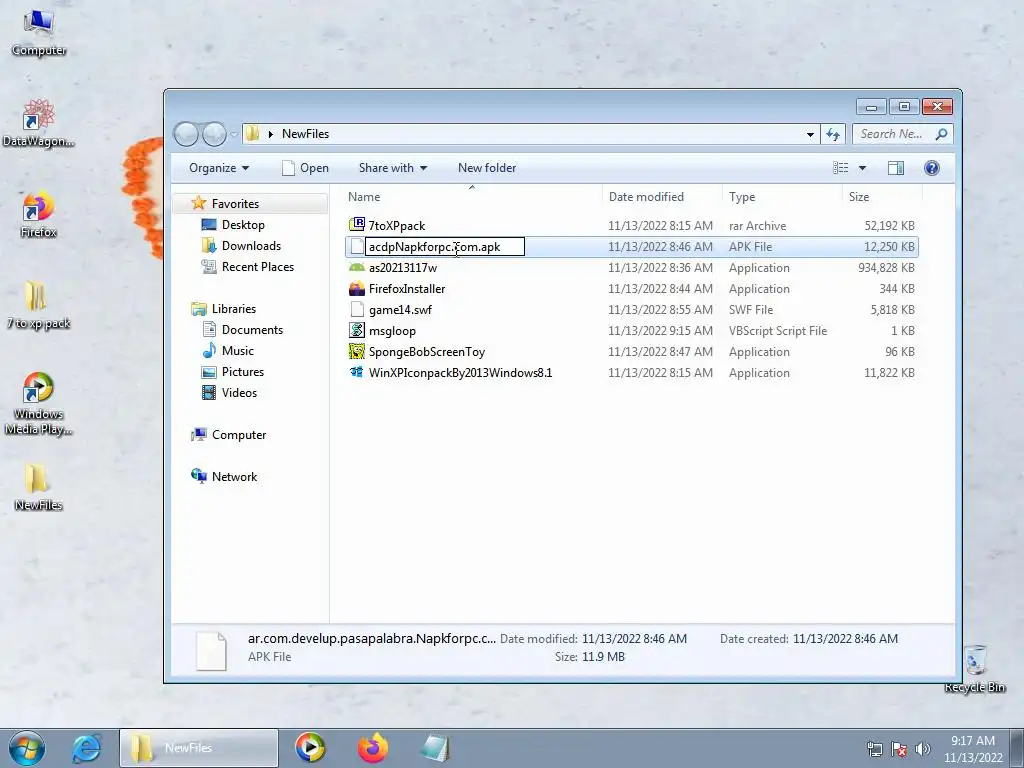The width and height of the screenshot is (1024, 768).
Task: Select the msgloop file name
Action: 392,331
